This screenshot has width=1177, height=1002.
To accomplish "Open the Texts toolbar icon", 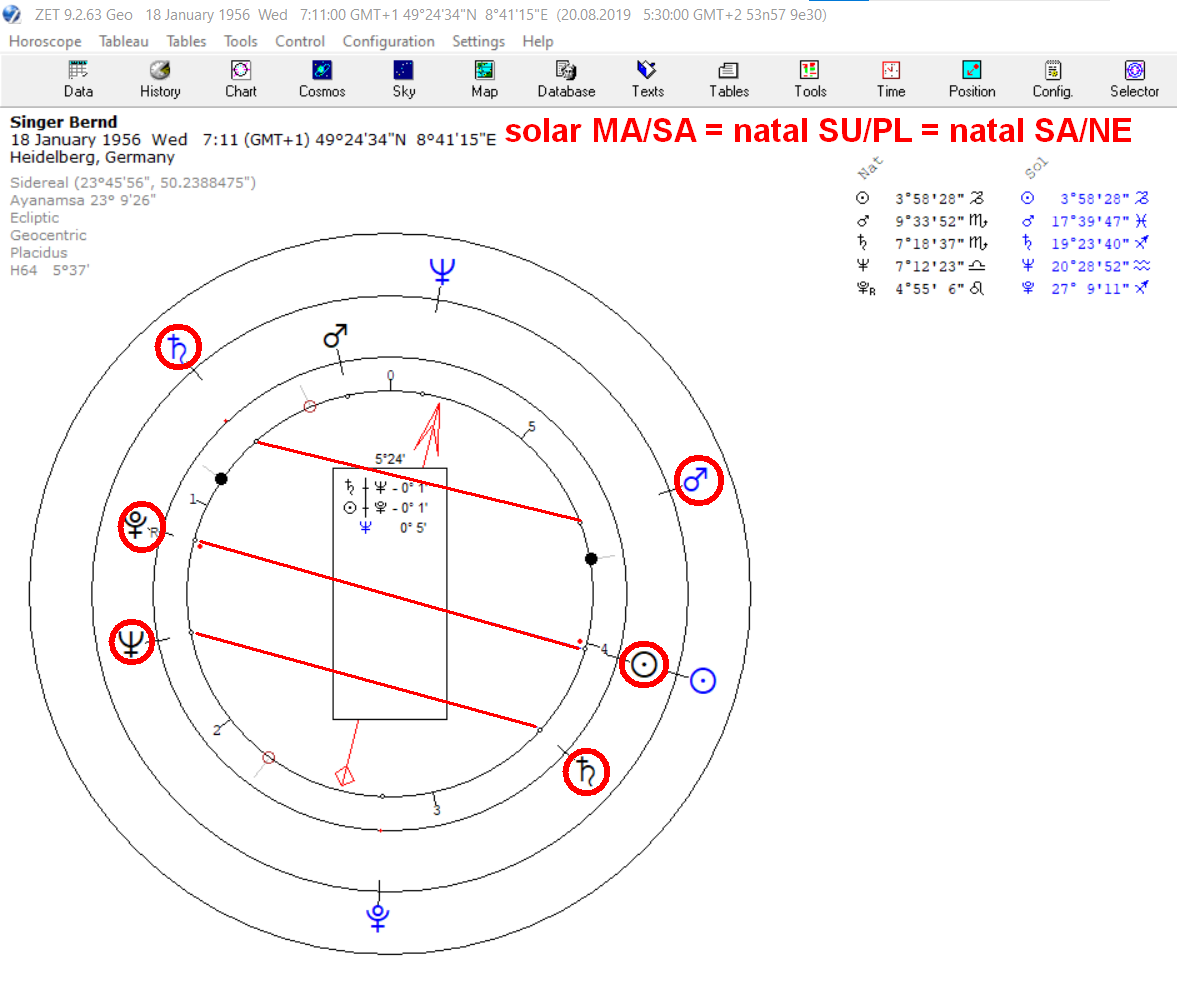I will tap(647, 80).
